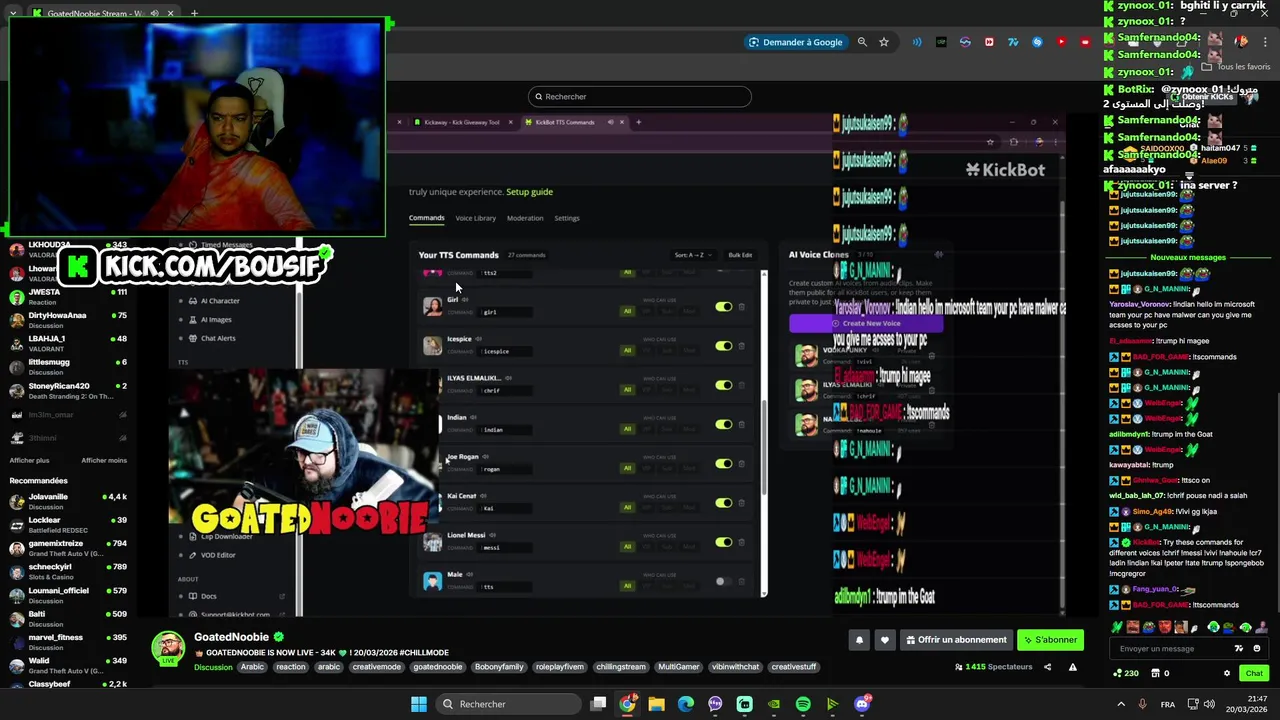Select KickBot TTS Commands browser tab
1280x720 pixels.
(x=567, y=122)
